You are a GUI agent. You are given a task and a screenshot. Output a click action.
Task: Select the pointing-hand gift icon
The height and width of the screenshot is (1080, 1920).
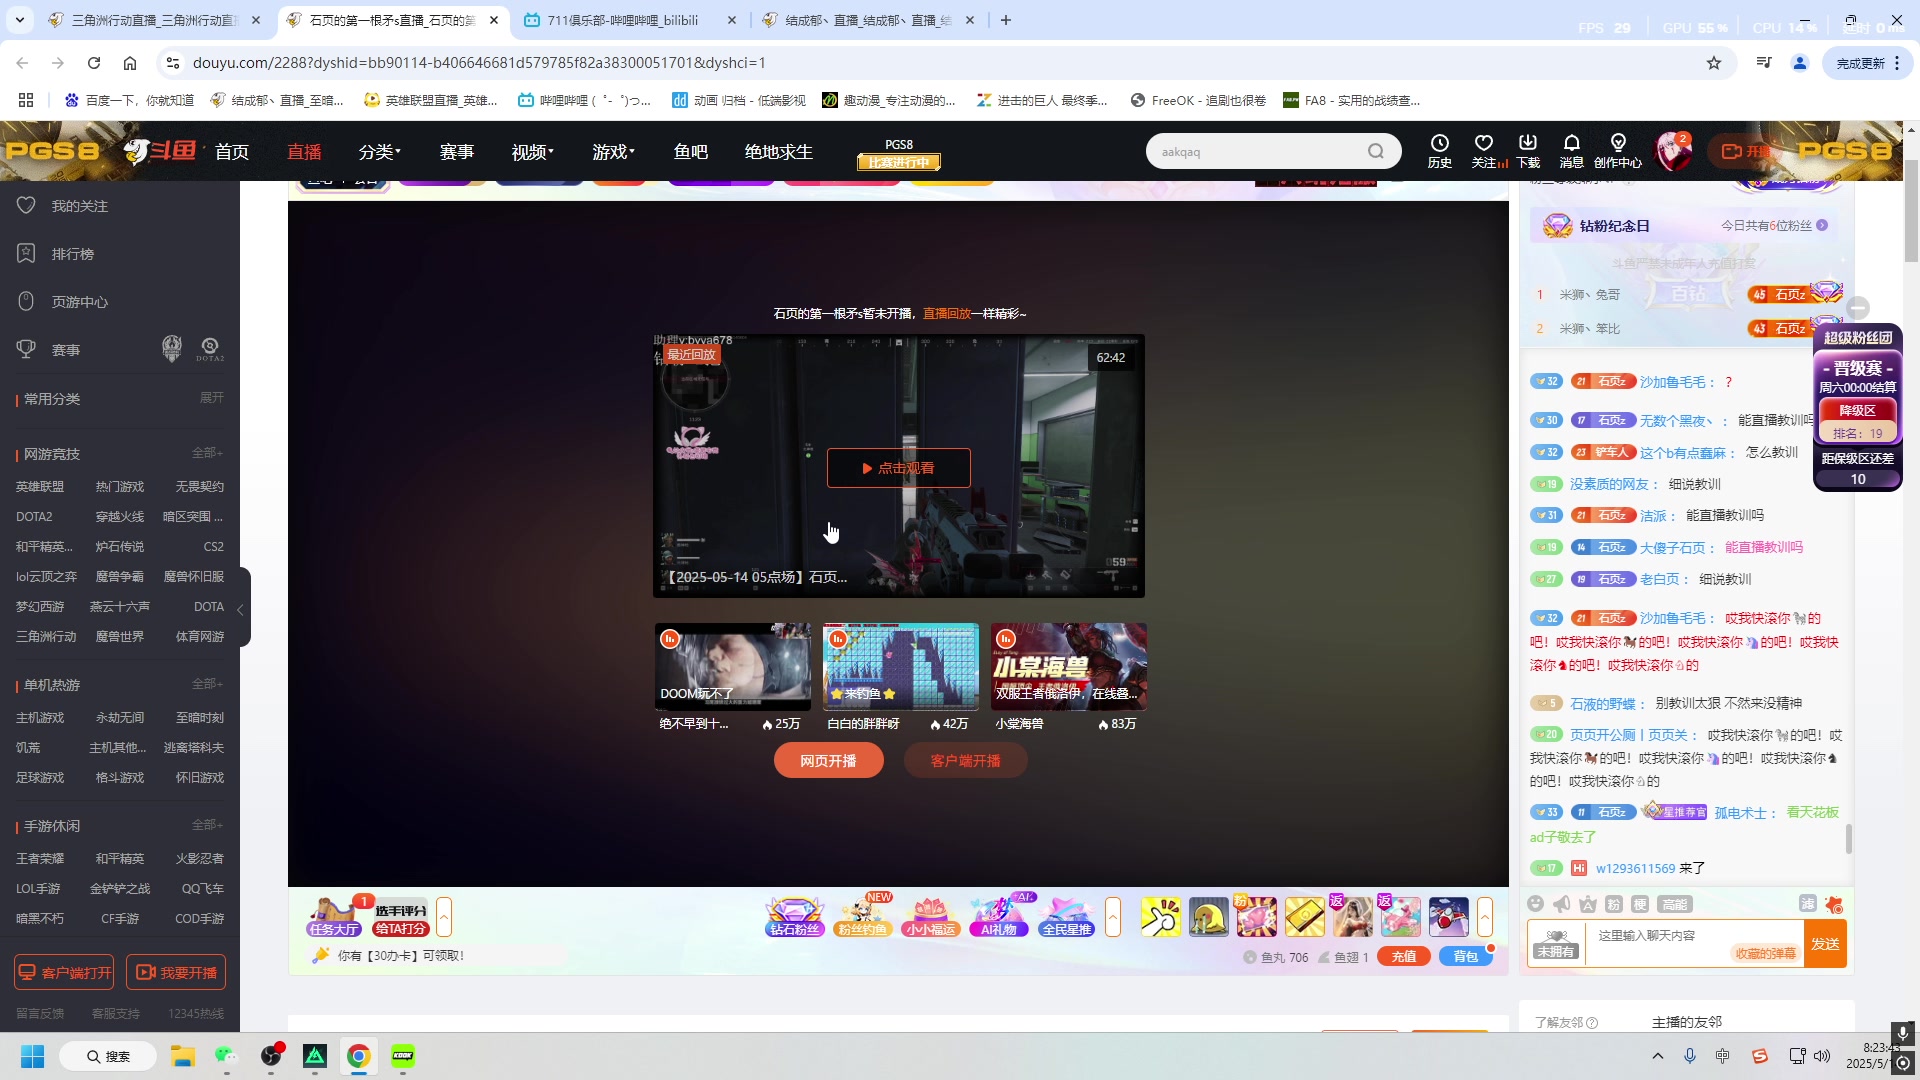(1161, 917)
